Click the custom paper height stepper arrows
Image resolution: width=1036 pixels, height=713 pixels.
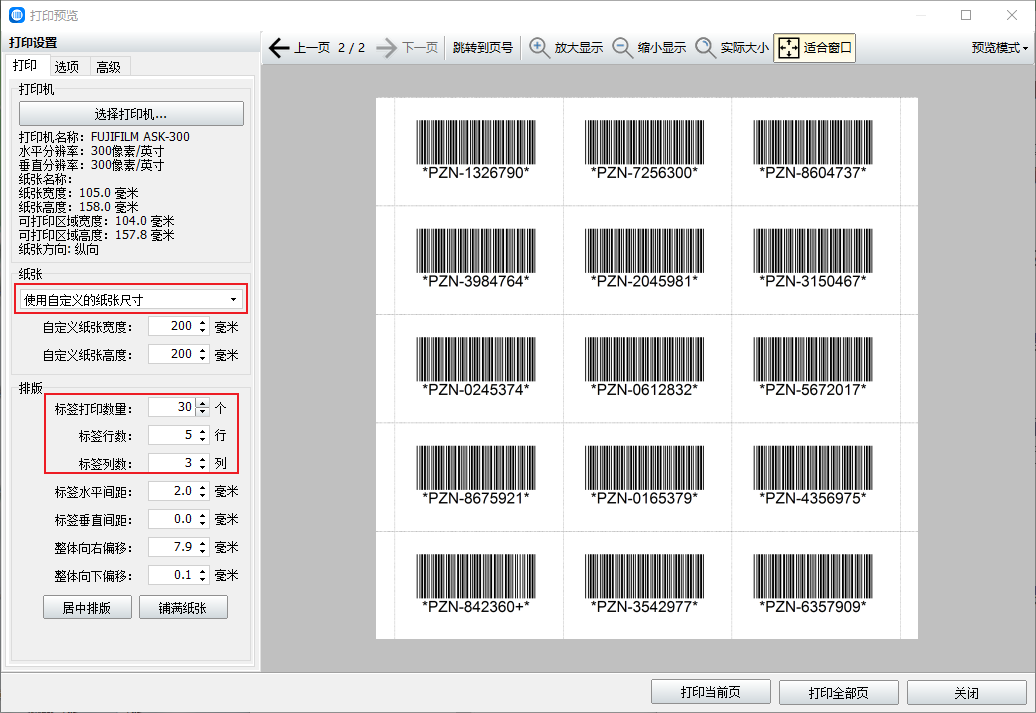coord(203,354)
